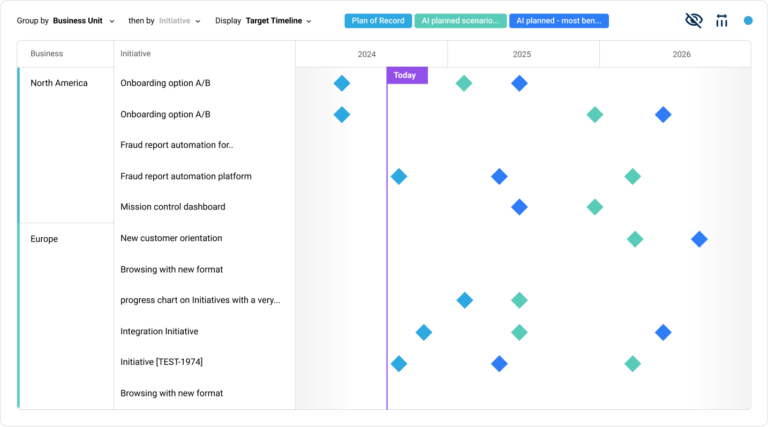768x427 pixels.
Task: Click light blue diamond on Fraud report automation platform
Action: [x=399, y=177]
